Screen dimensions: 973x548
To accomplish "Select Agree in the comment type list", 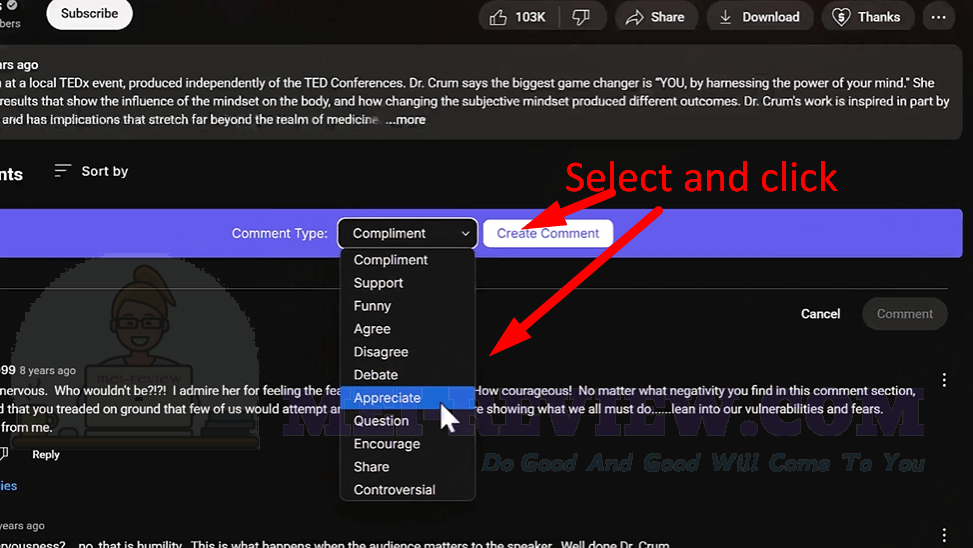I will tap(408, 329).
